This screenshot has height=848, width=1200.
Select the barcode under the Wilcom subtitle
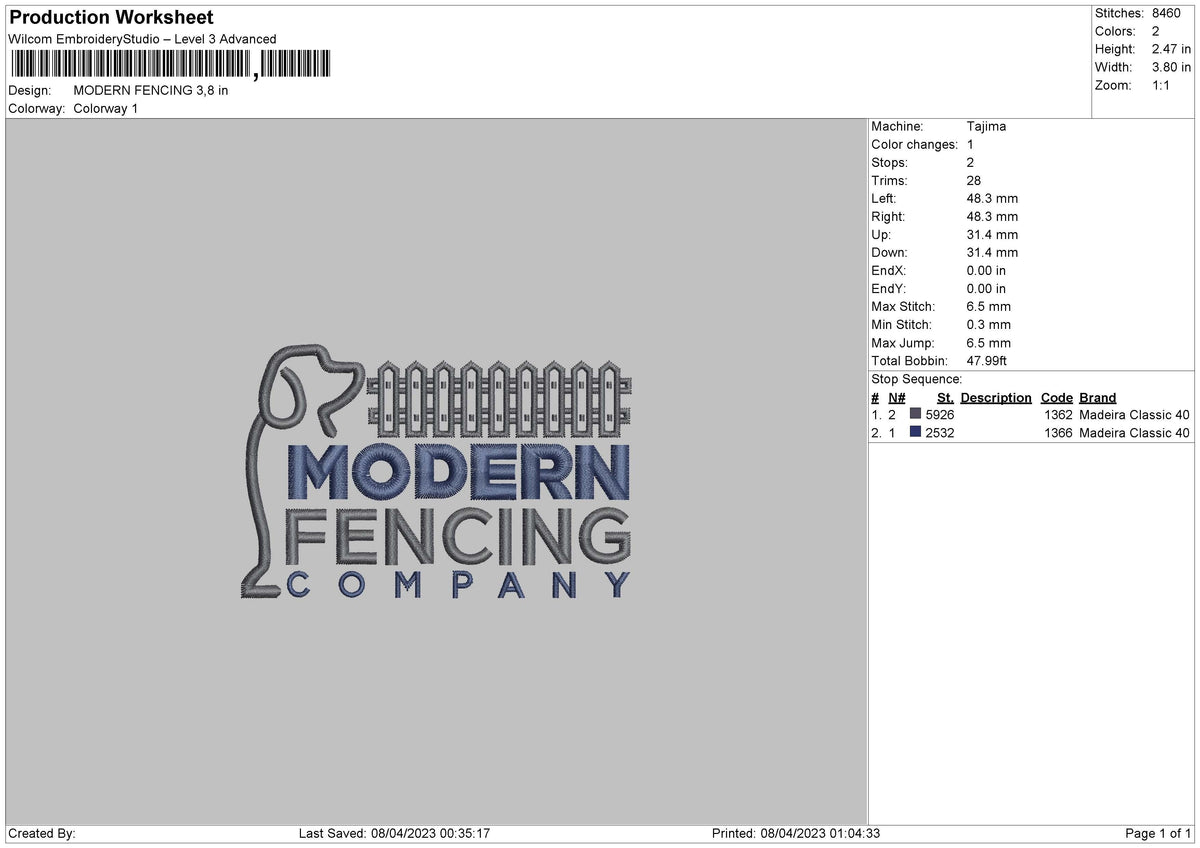pyautogui.click(x=169, y=66)
